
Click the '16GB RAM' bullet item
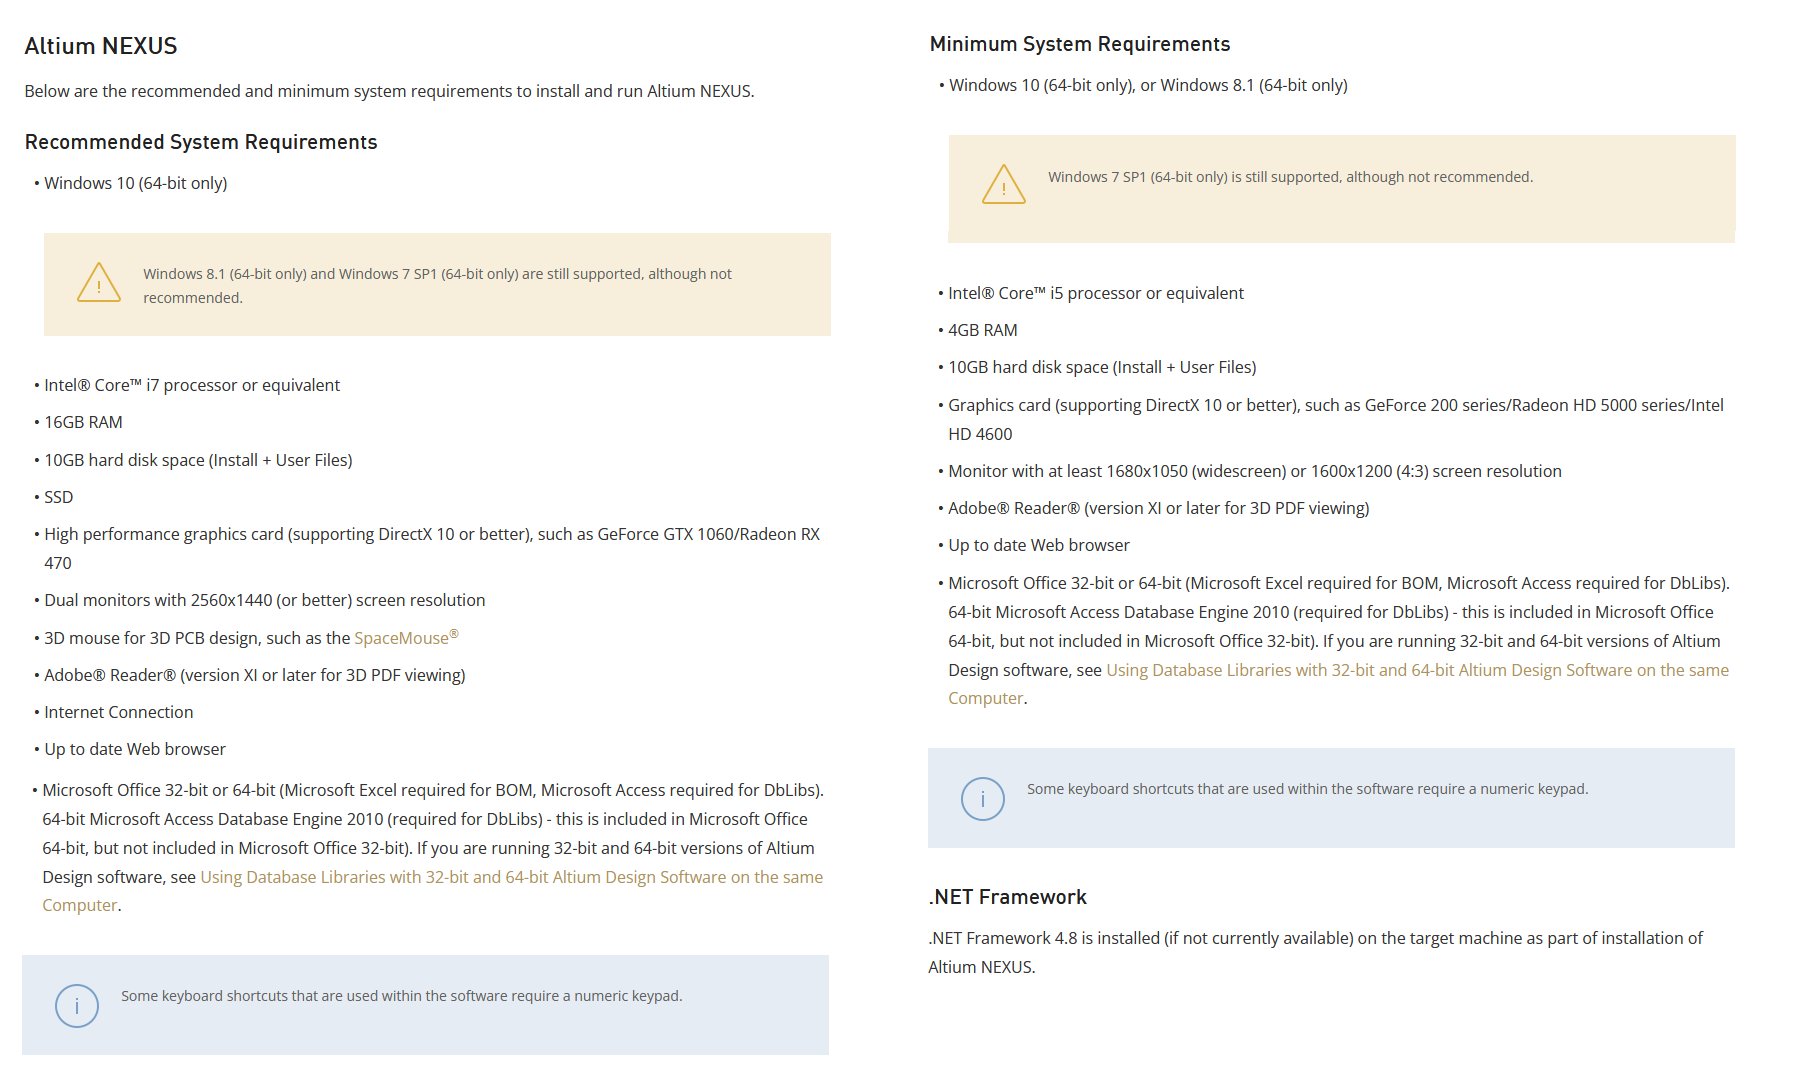click(83, 422)
